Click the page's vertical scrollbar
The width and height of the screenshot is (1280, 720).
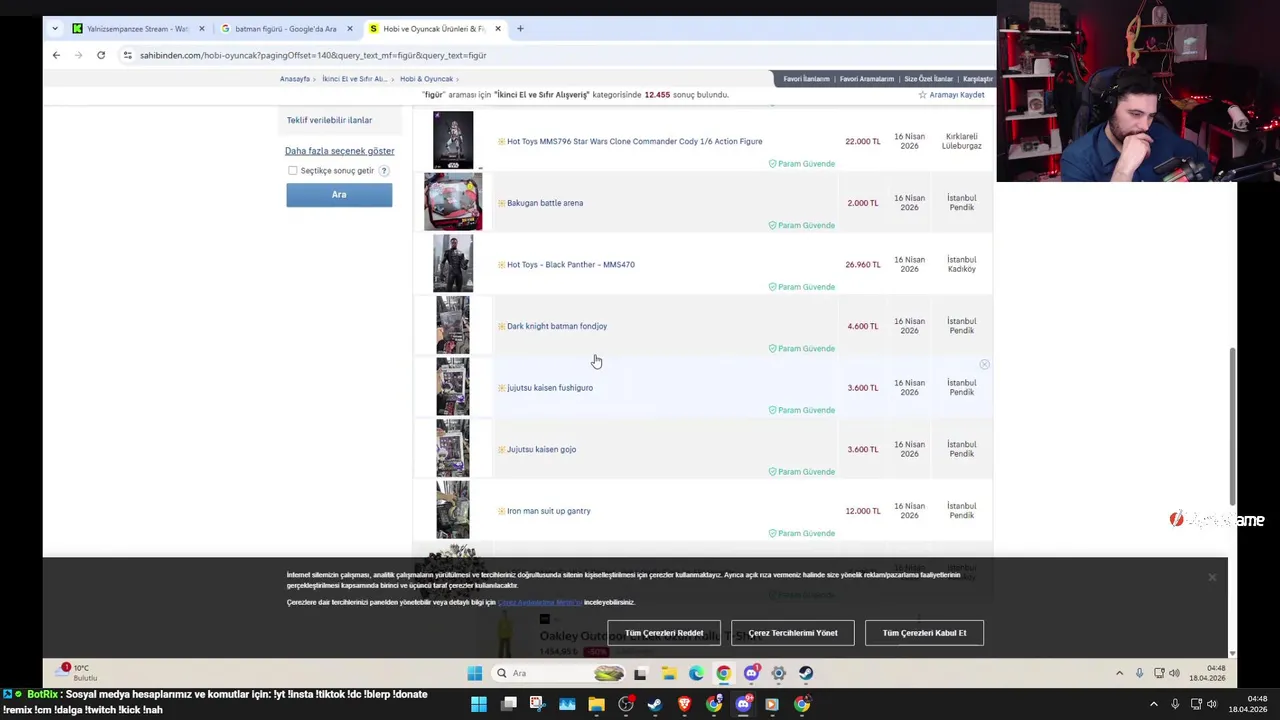[x=1232, y=427]
